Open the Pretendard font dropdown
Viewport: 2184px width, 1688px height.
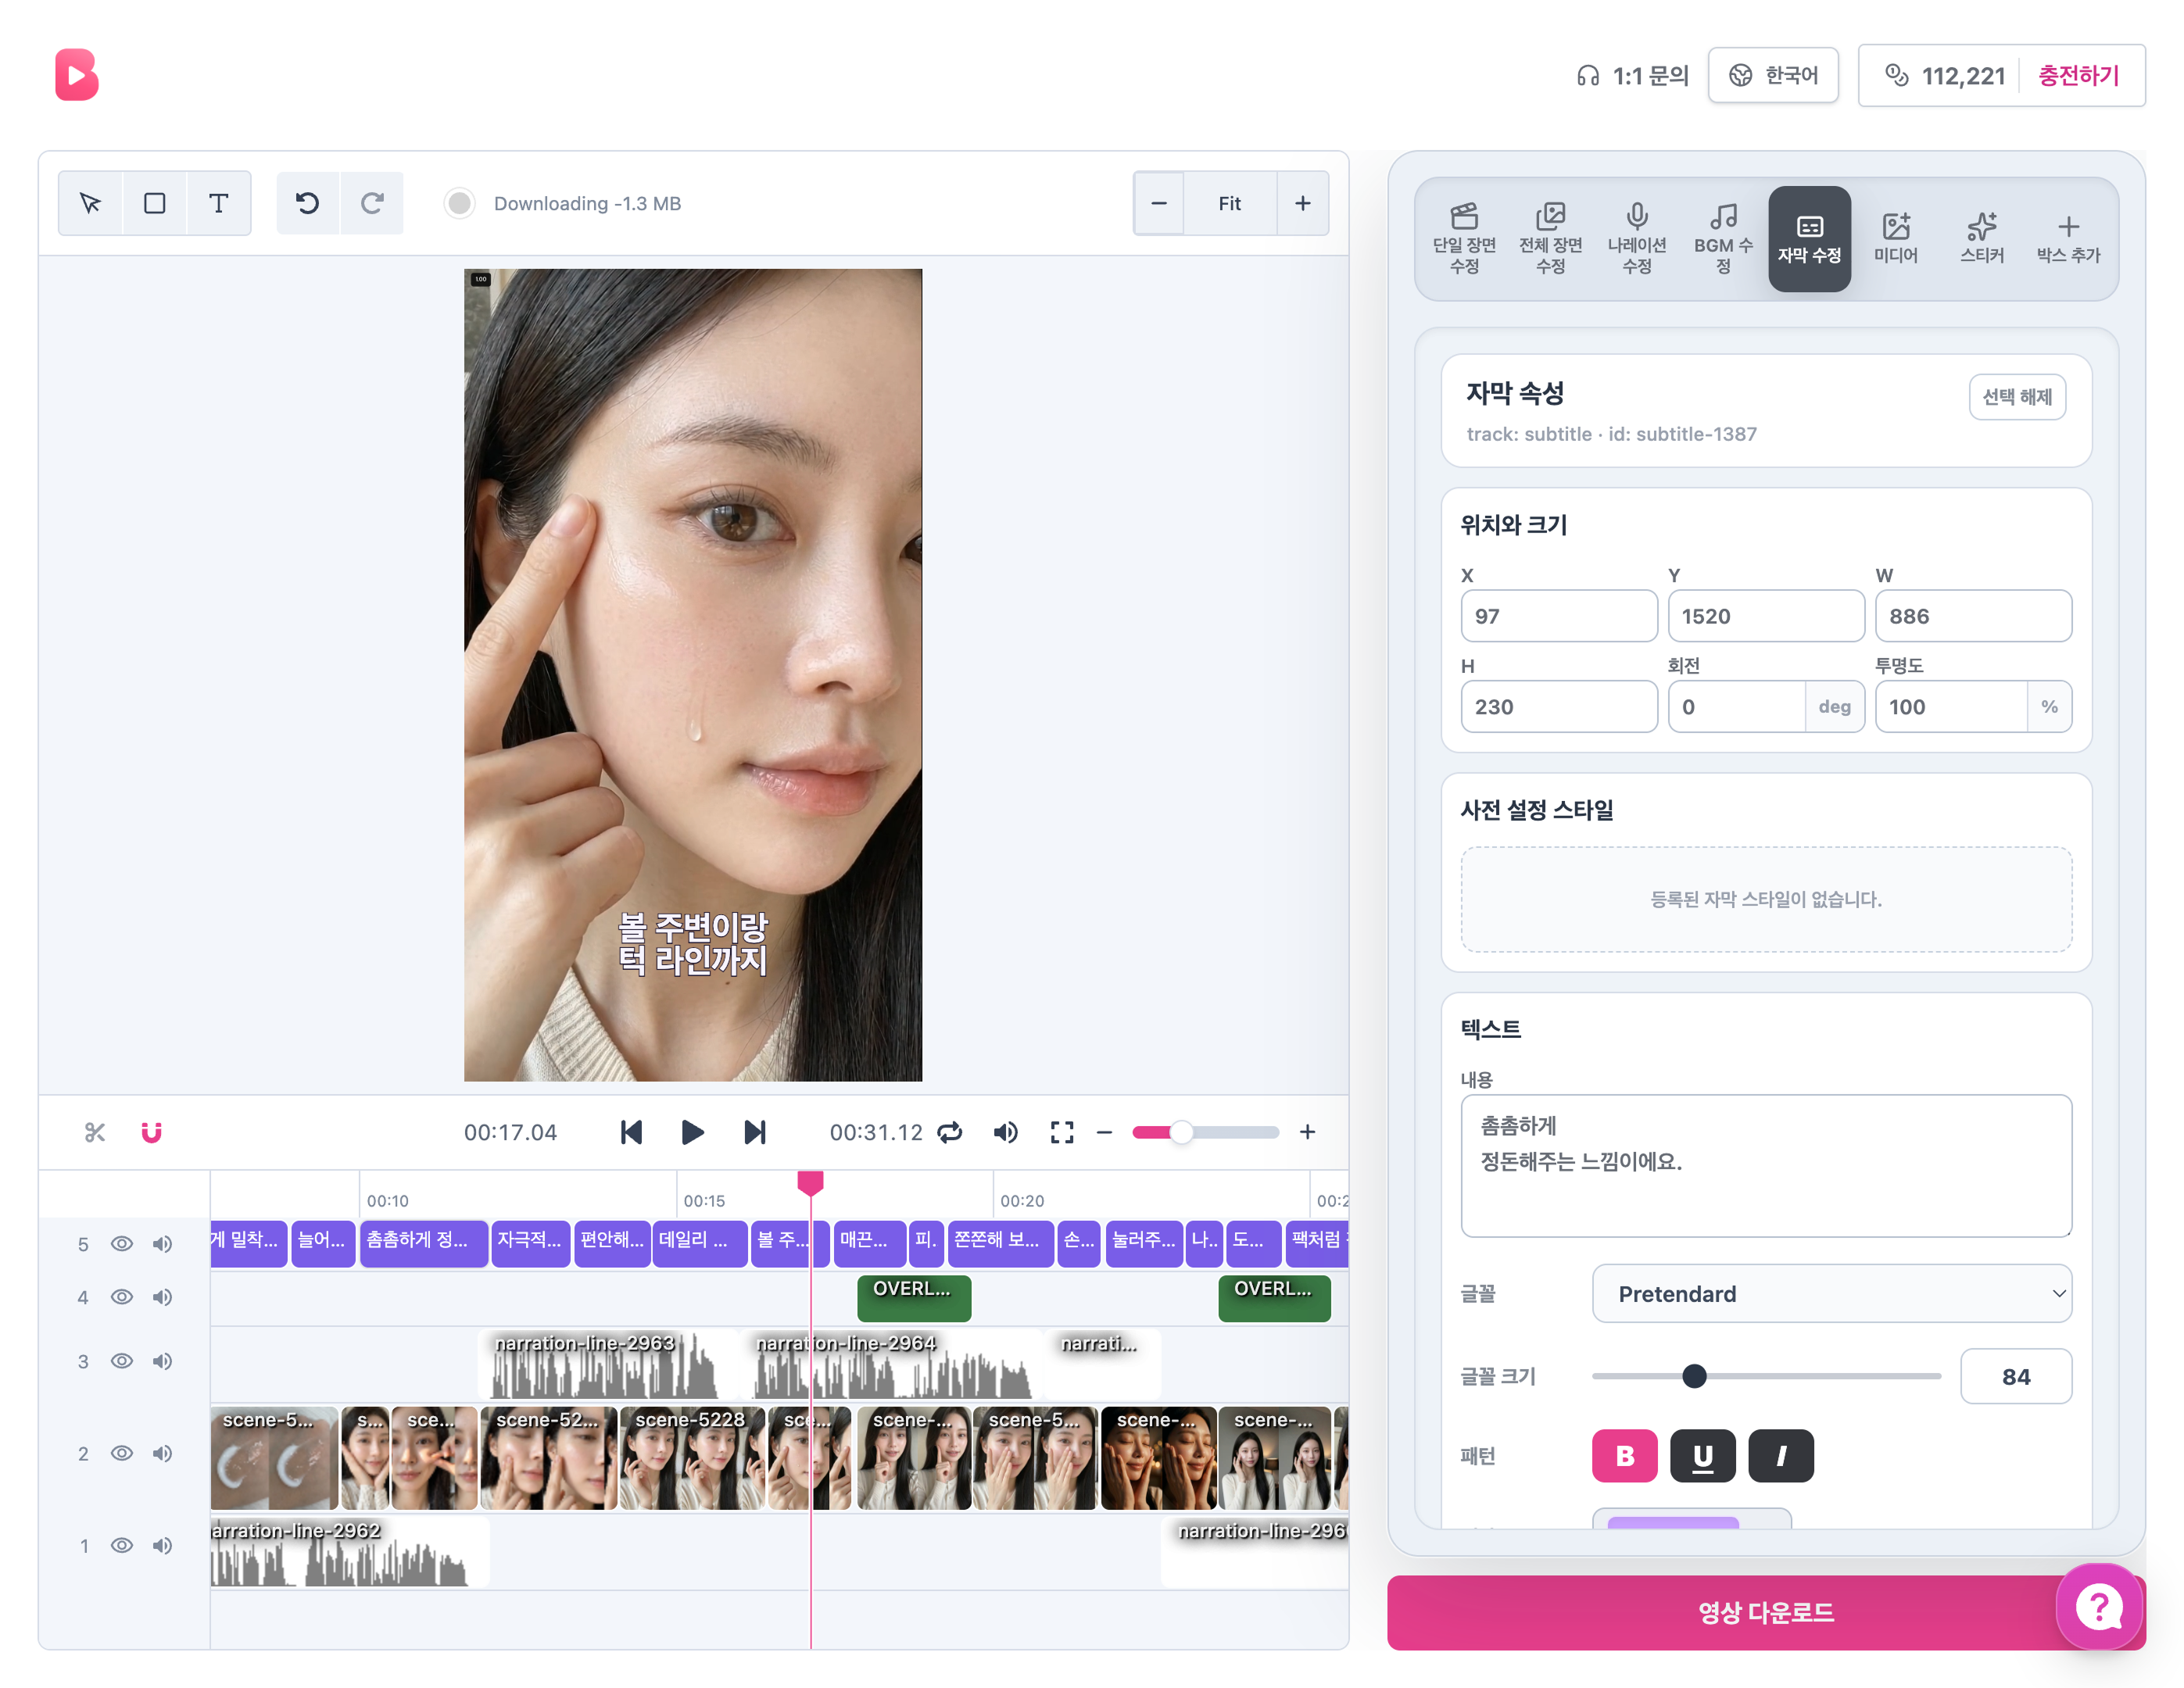[x=1831, y=1294]
